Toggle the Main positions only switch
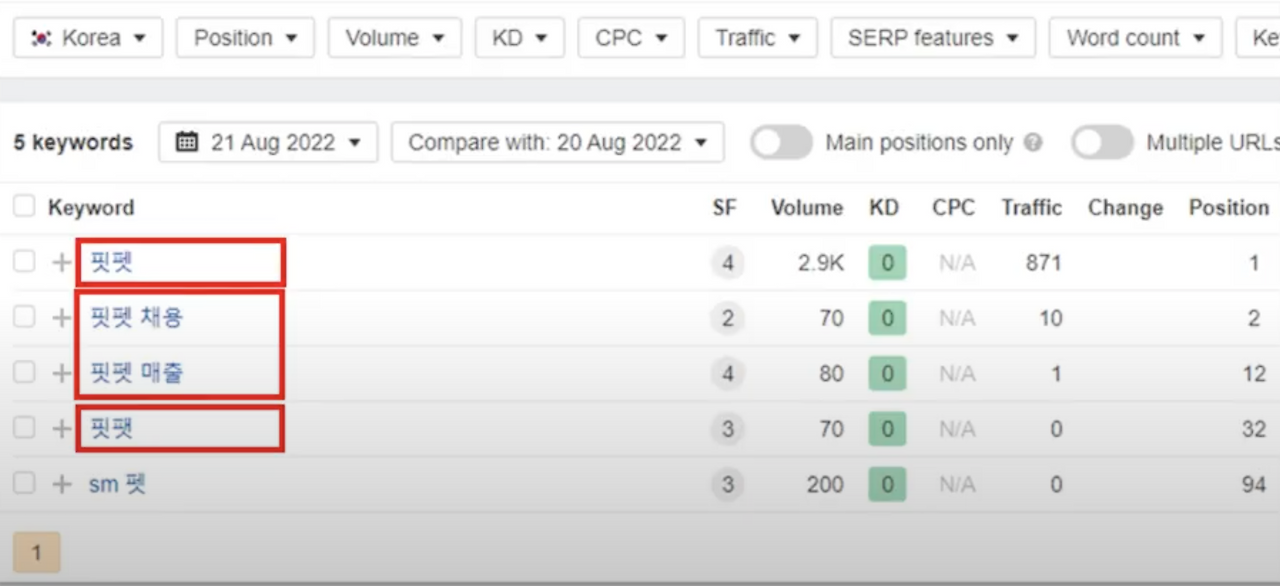Image resolution: width=1280 pixels, height=586 pixels. pyautogui.click(x=781, y=143)
